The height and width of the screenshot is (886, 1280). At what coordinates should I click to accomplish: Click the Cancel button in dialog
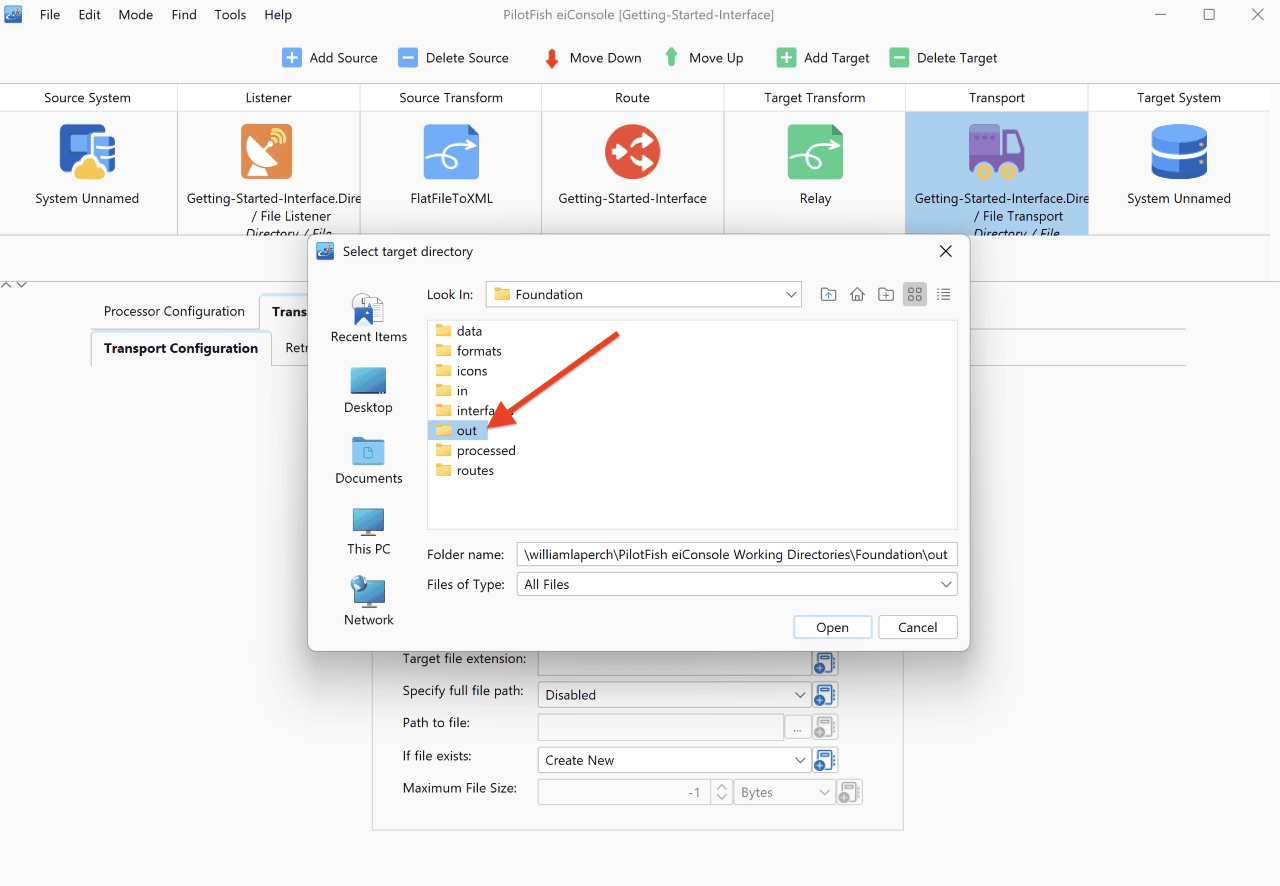click(x=917, y=627)
